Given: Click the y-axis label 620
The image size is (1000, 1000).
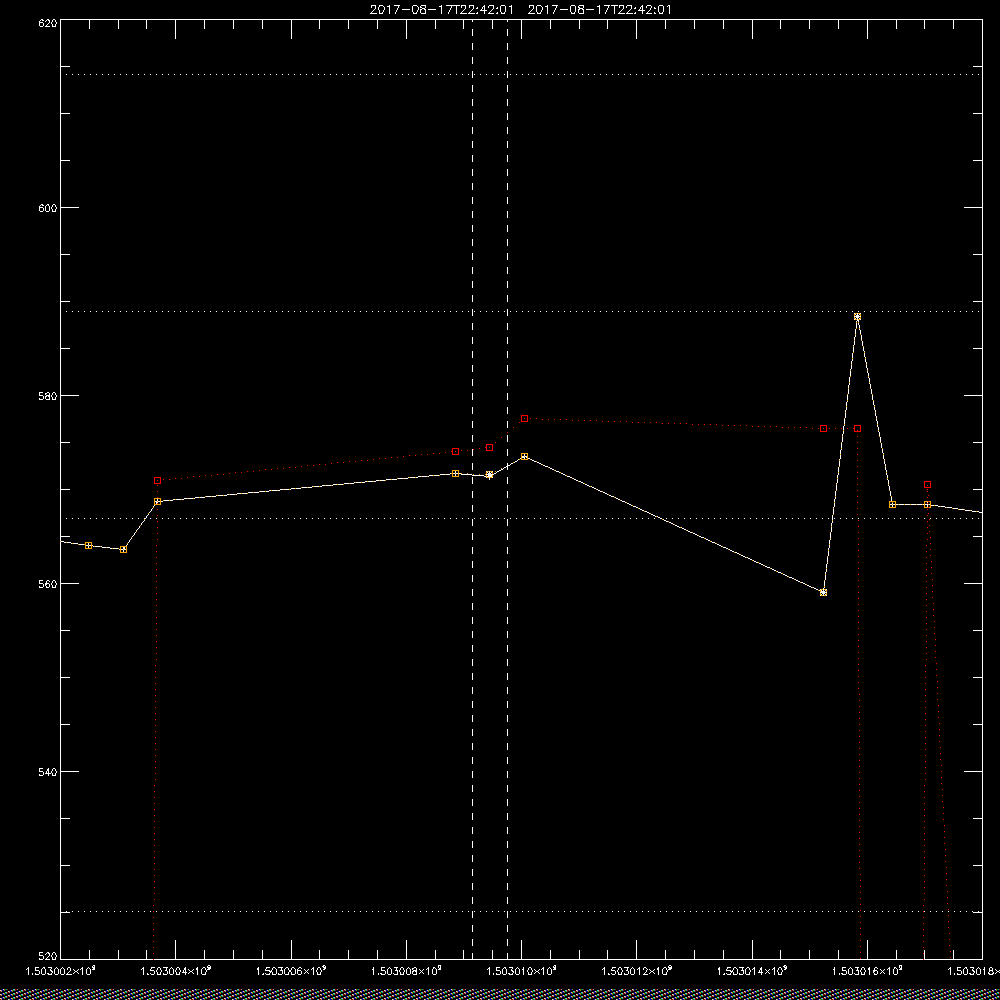Looking at the screenshot, I should pyautogui.click(x=48, y=22).
